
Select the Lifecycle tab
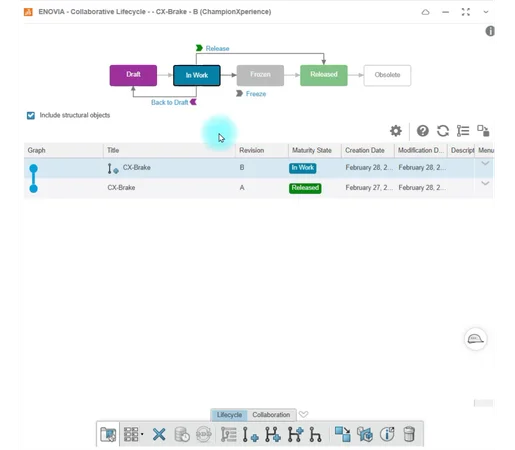229,415
